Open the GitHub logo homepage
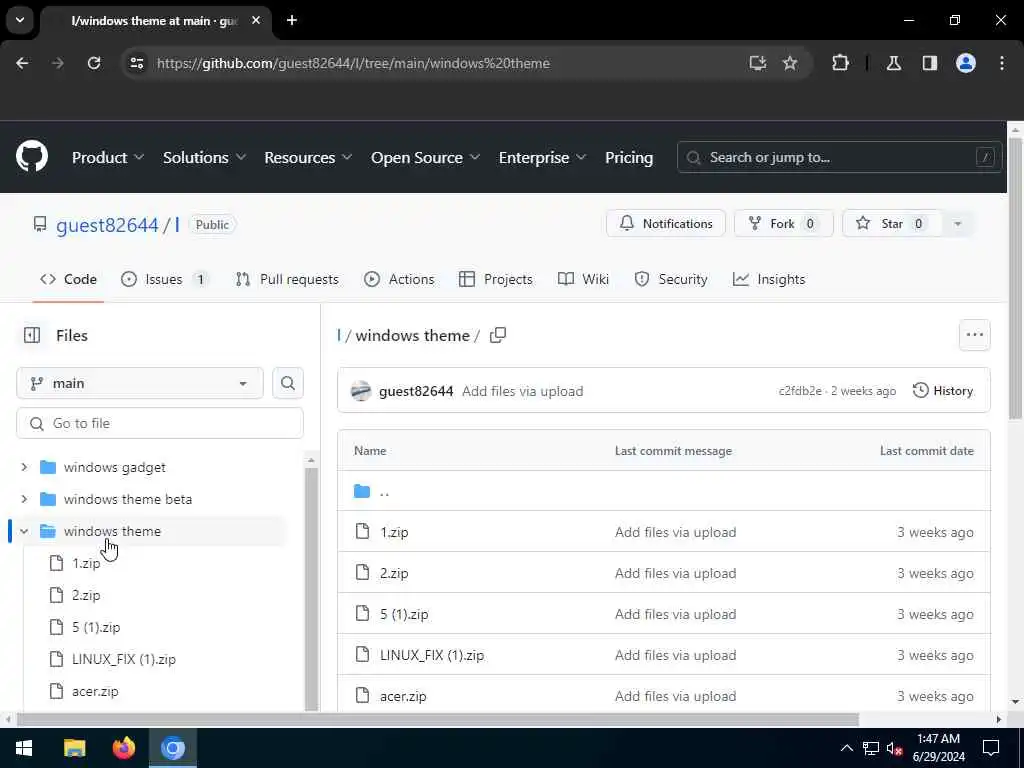1024x768 pixels. tap(32, 157)
